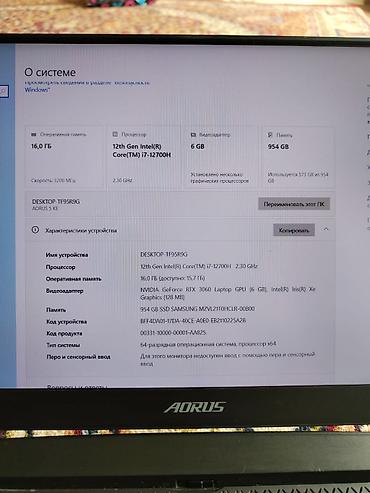Select the 64-разрядная операционная система value

[208, 344]
